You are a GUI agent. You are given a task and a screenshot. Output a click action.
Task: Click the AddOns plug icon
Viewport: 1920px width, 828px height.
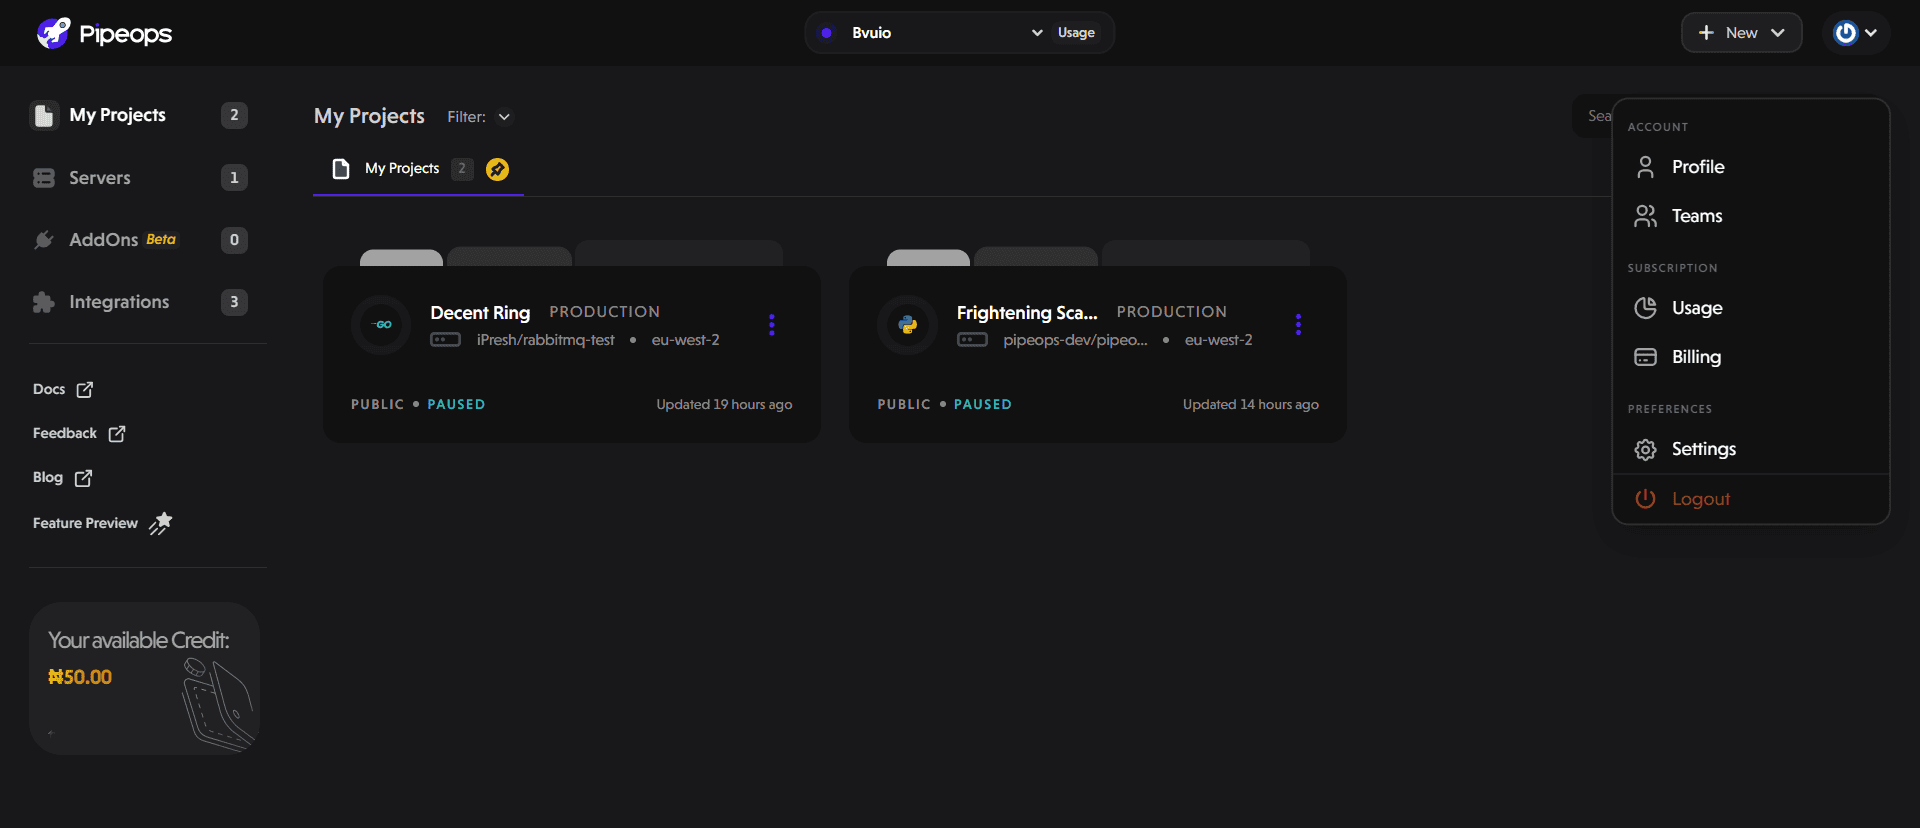point(44,240)
